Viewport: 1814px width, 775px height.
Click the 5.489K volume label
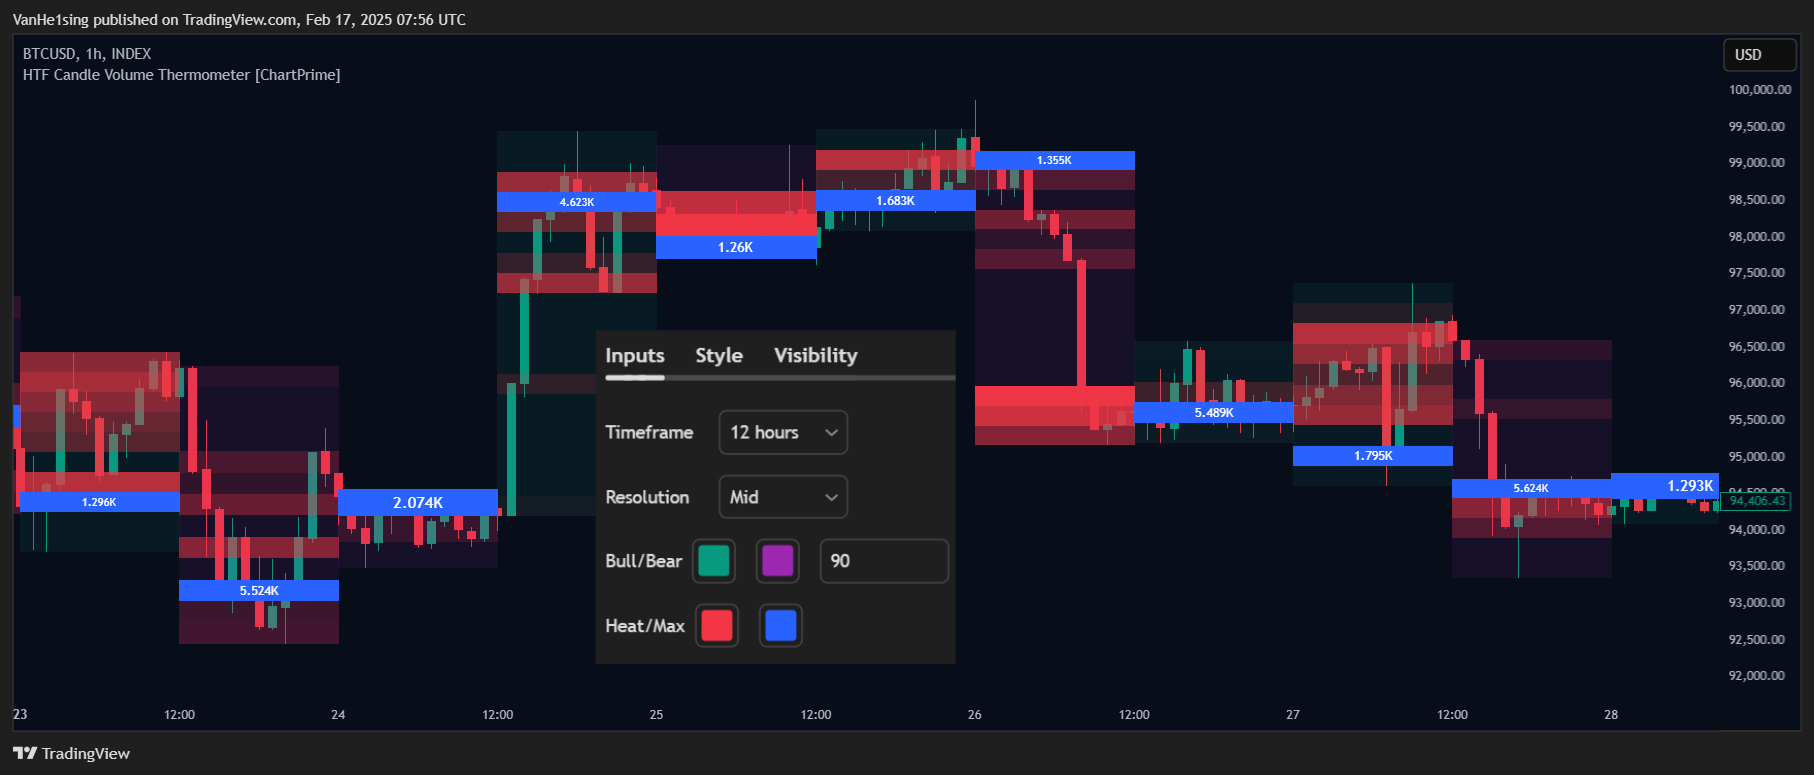pos(1214,412)
